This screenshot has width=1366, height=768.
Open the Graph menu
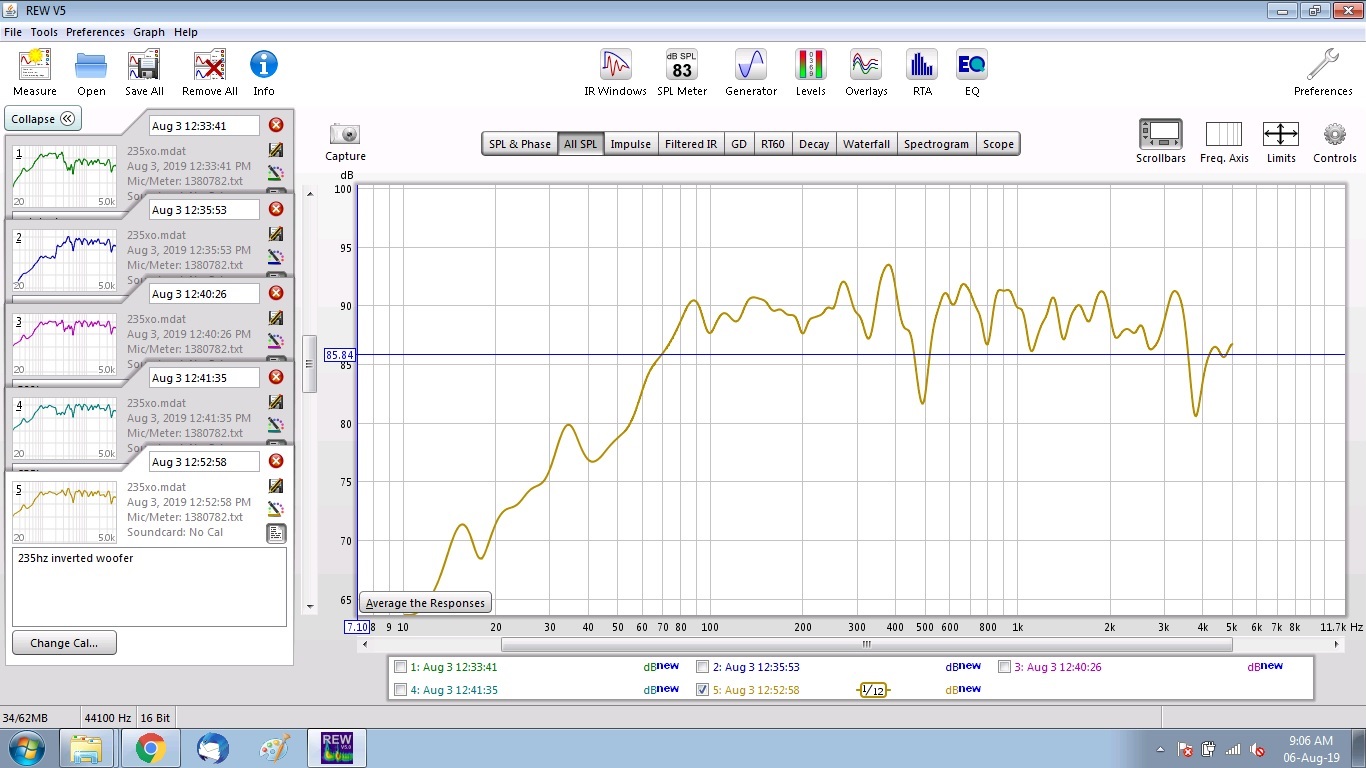pyautogui.click(x=149, y=32)
